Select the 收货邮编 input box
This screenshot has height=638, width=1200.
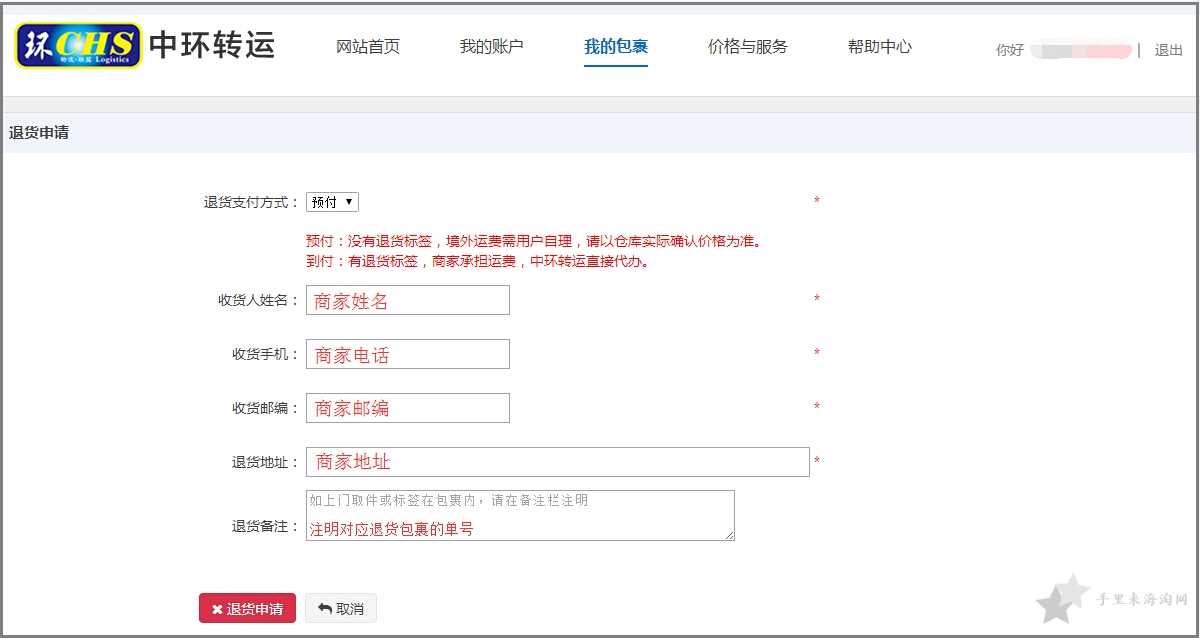click(x=408, y=408)
